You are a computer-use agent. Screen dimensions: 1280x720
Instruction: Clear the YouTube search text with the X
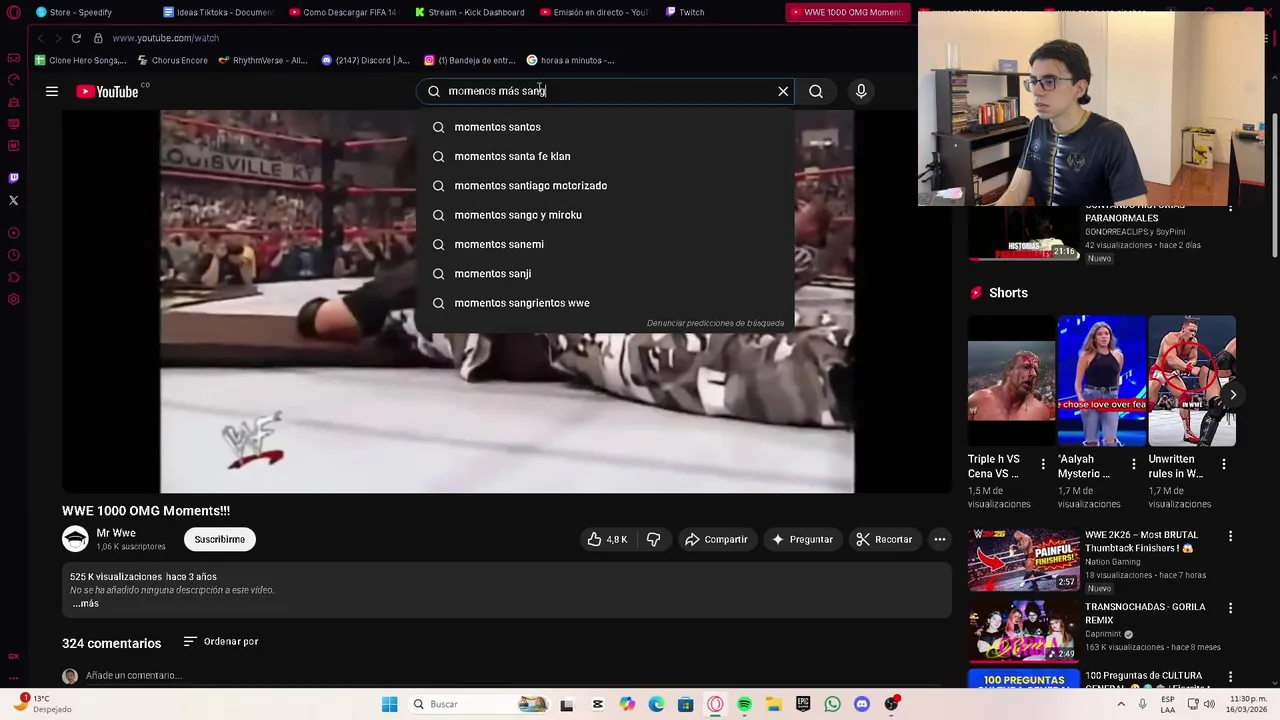[783, 91]
